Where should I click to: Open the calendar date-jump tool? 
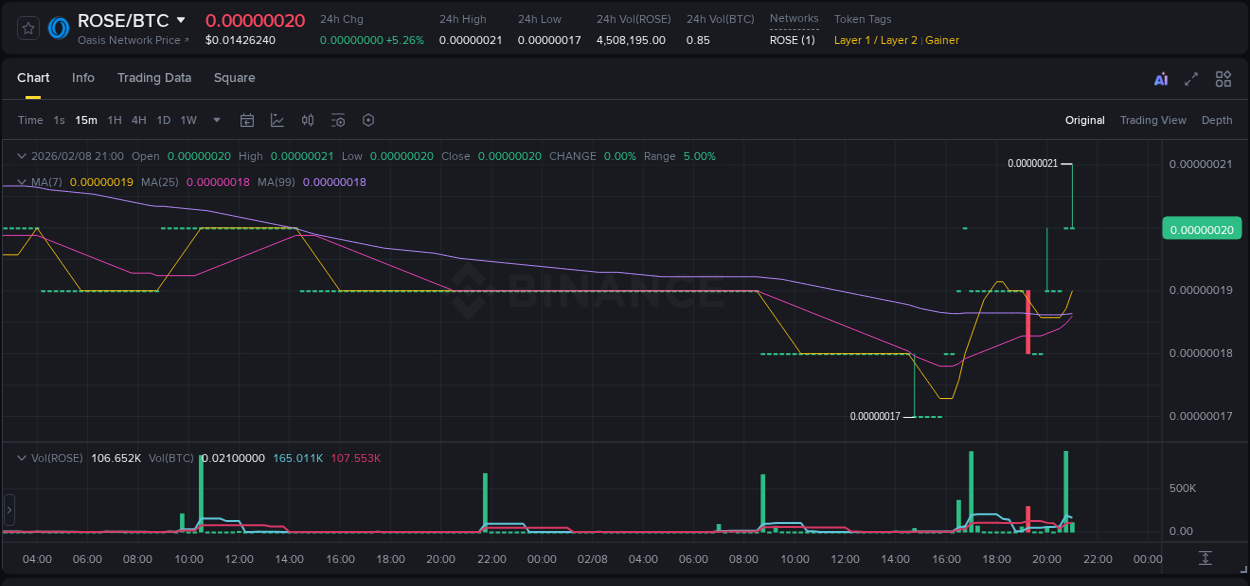click(247, 120)
